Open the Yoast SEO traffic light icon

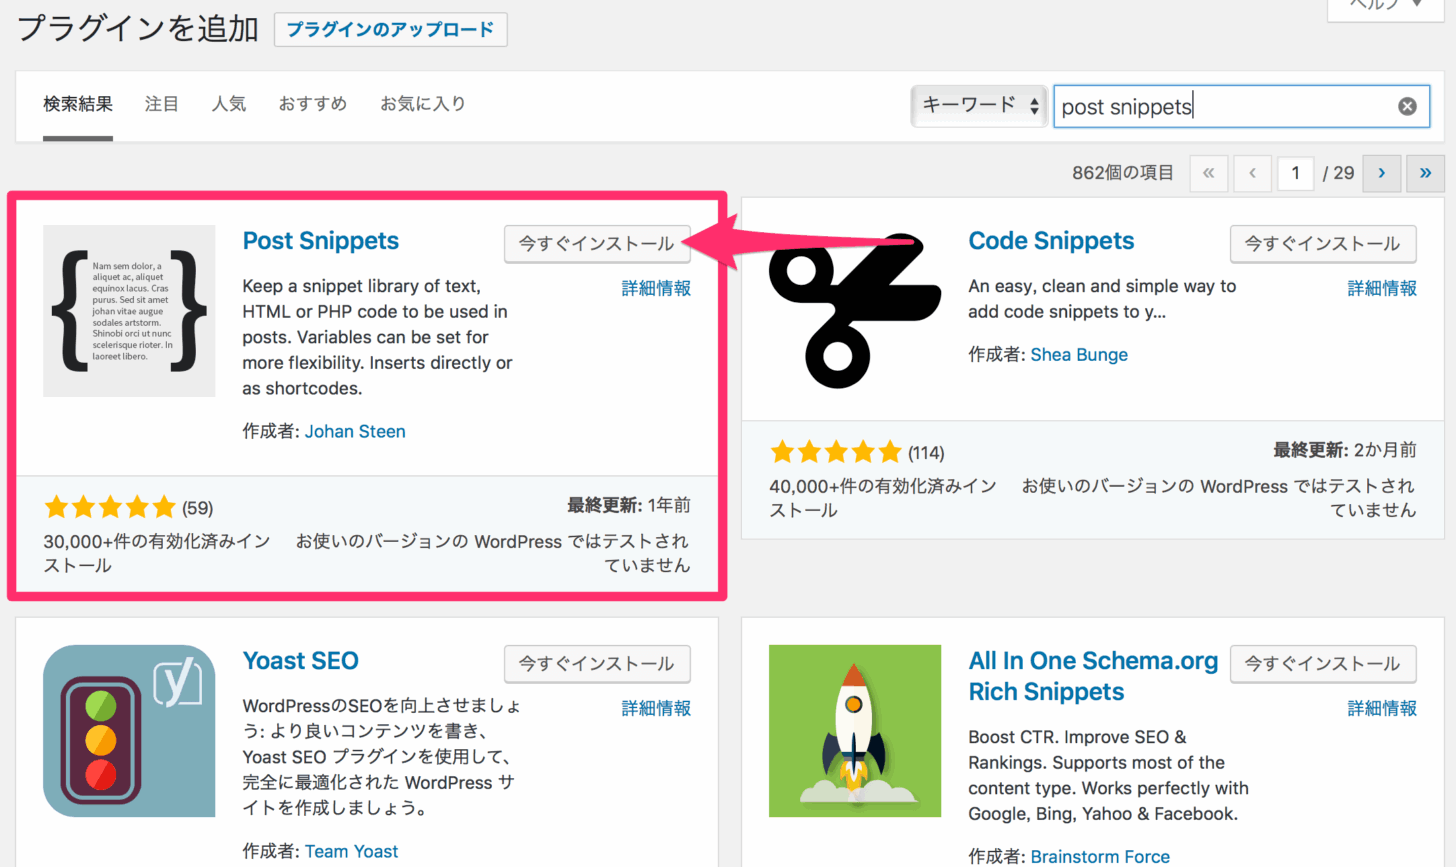129,731
